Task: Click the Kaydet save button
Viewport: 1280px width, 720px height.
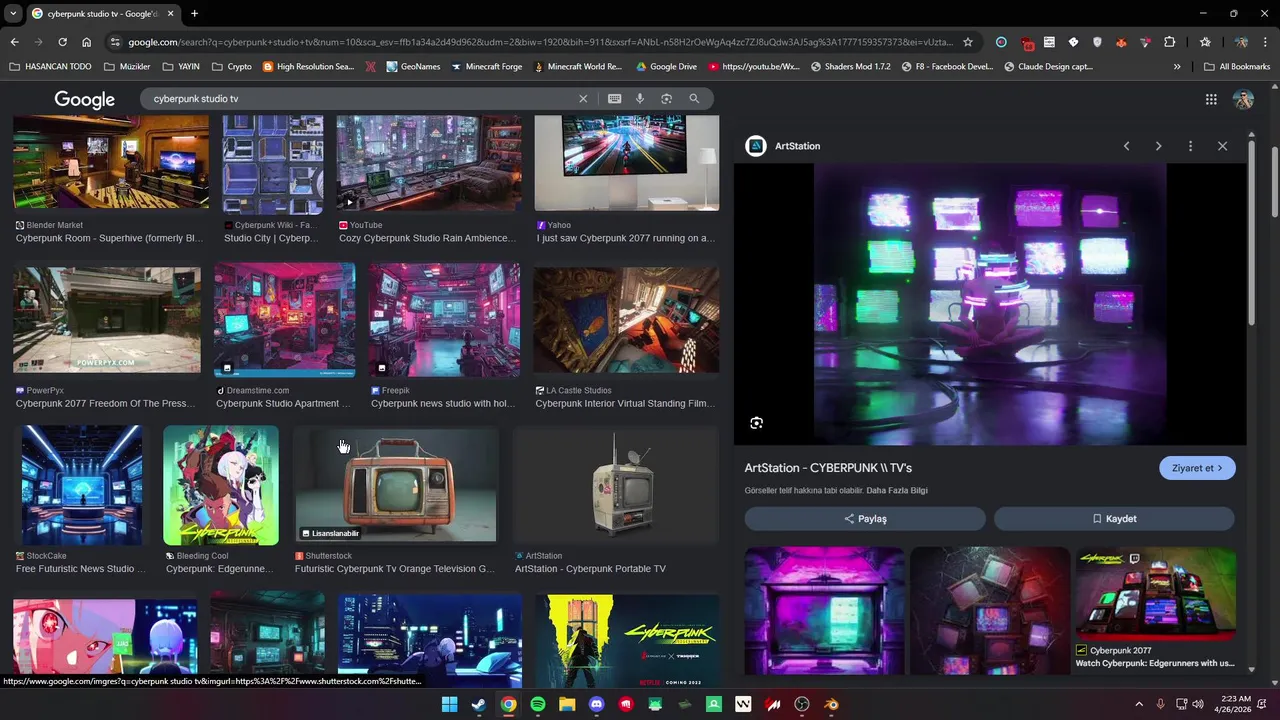Action: tap(1114, 519)
